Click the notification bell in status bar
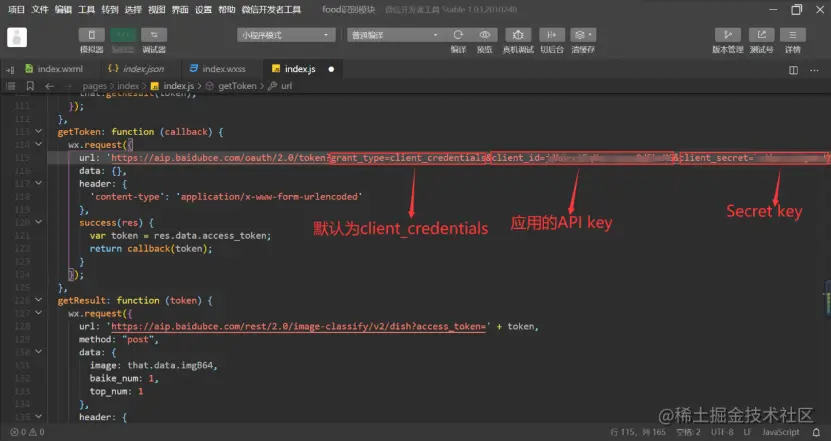 pos(816,432)
